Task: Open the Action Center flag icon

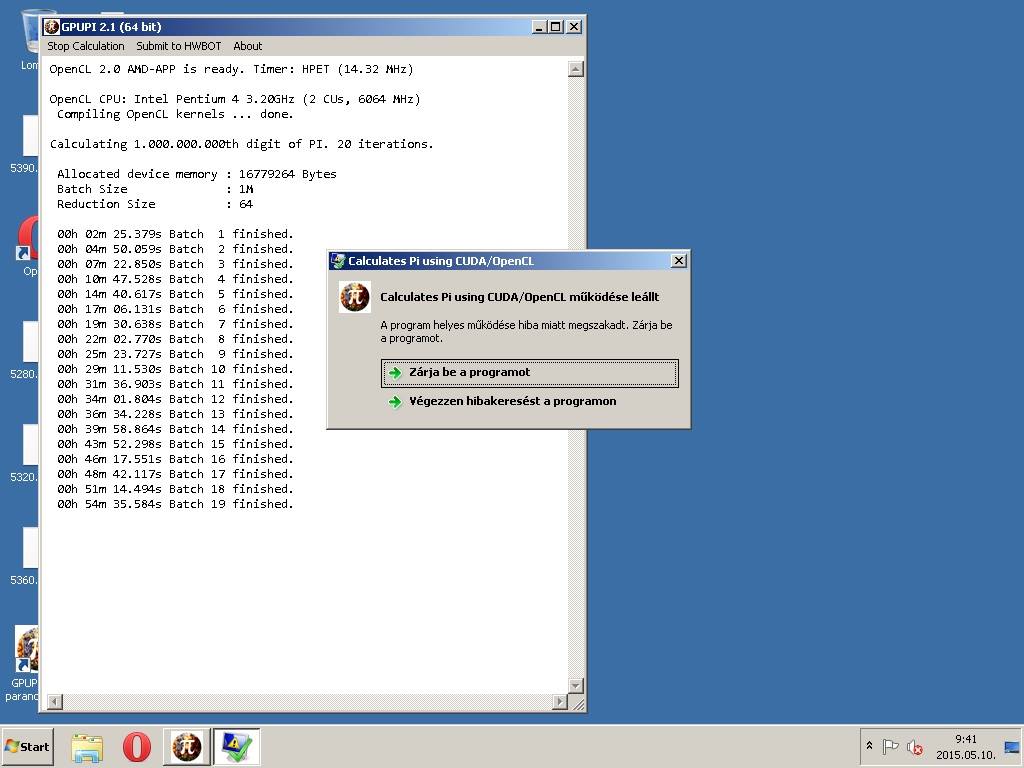Action: [x=890, y=746]
